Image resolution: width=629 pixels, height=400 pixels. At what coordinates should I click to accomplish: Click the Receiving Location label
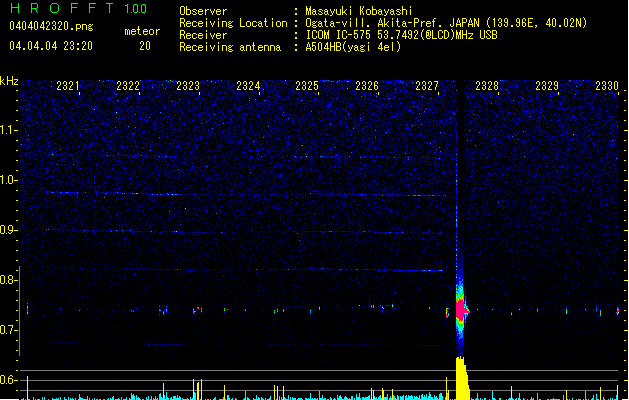pos(233,23)
